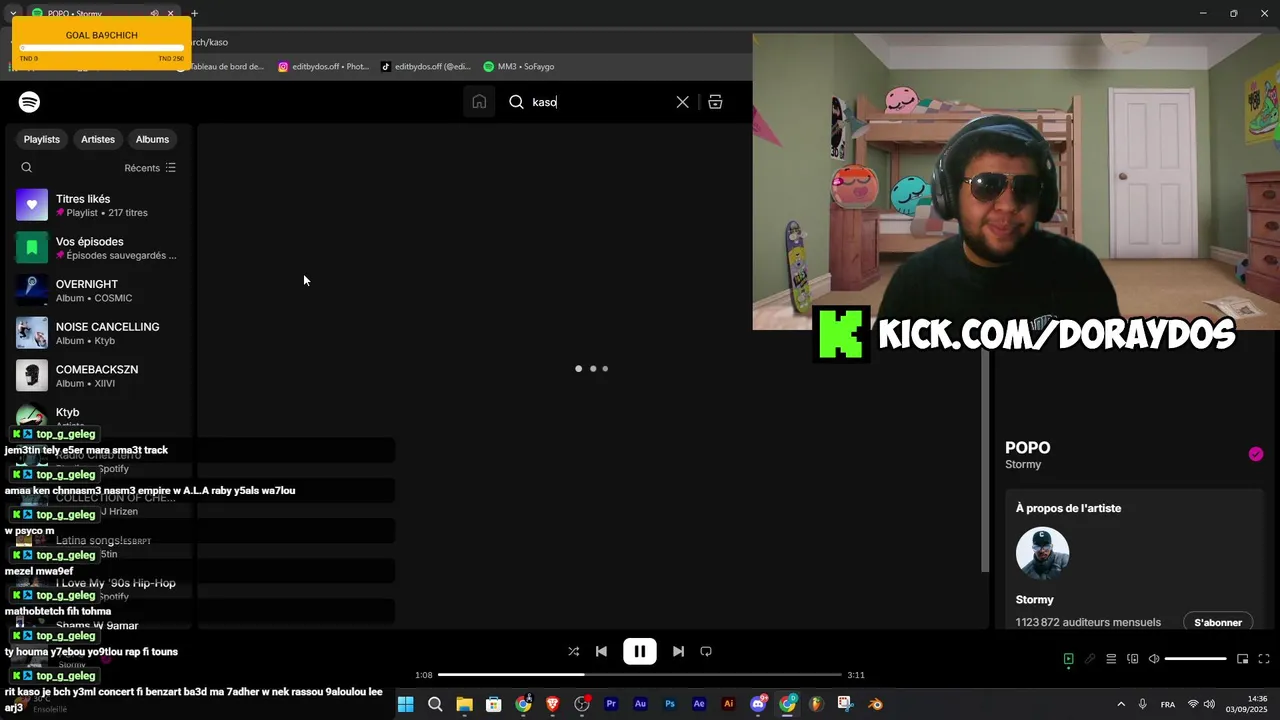Open OVERNIGHT album
The width and height of the screenshot is (1280, 720).
click(x=100, y=290)
